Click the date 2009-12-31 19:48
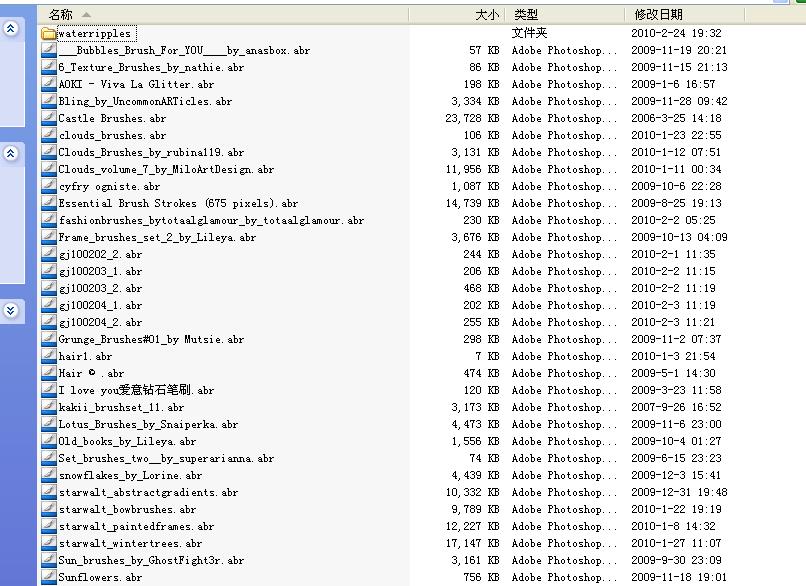 point(680,492)
